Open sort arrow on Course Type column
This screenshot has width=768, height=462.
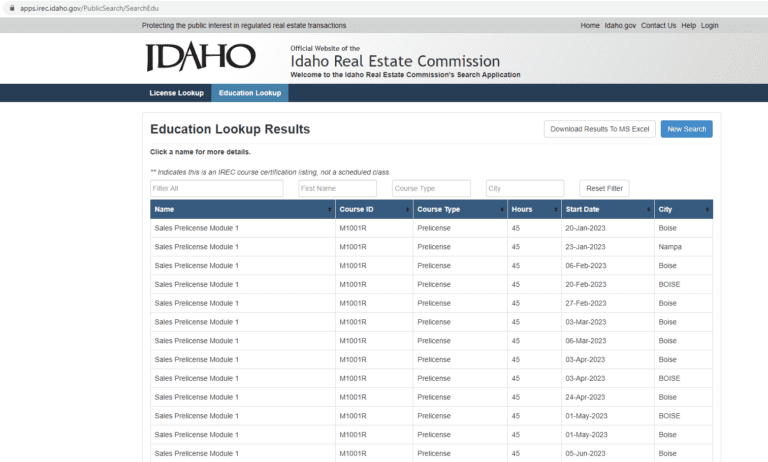(x=502, y=210)
